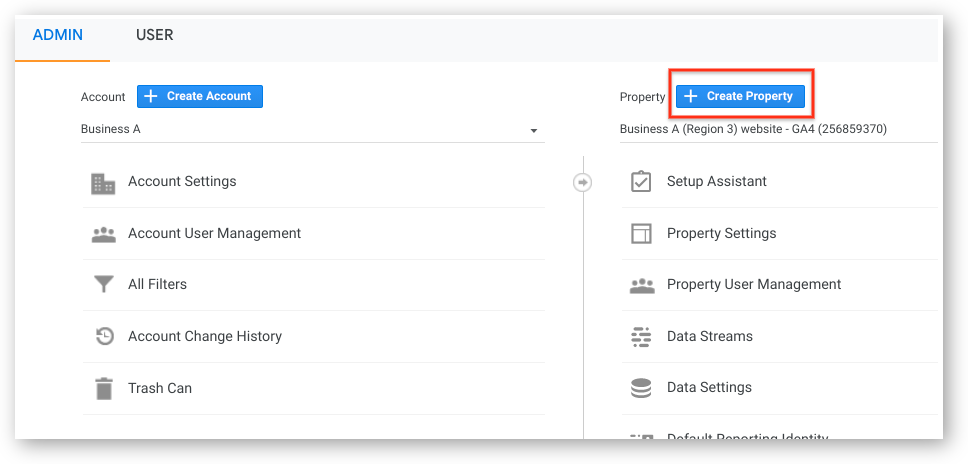Open the Account Change History text link
The height and width of the screenshot is (464, 968).
pyautogui.click(x=204, y=337)
